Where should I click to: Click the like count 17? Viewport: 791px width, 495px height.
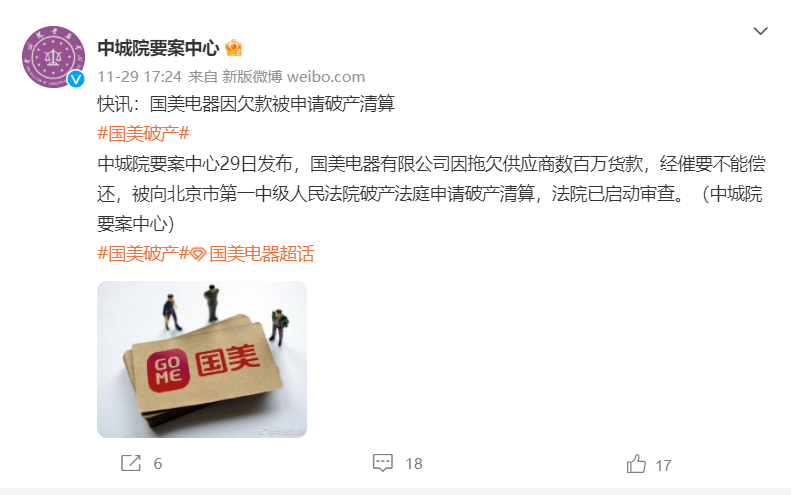coord(663,465)
